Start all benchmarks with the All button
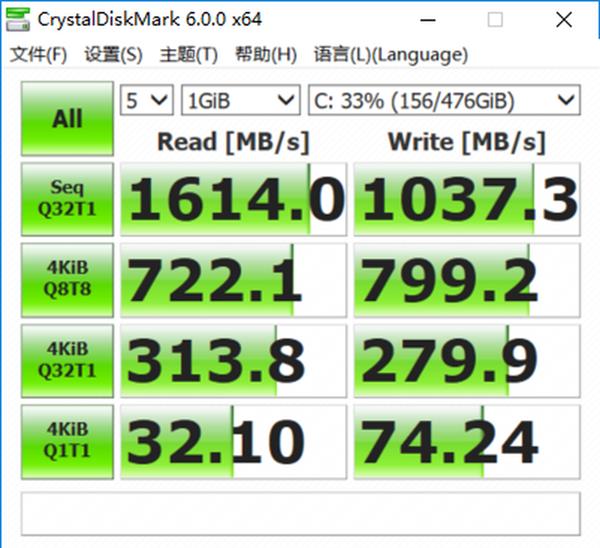 pos(67,119)
